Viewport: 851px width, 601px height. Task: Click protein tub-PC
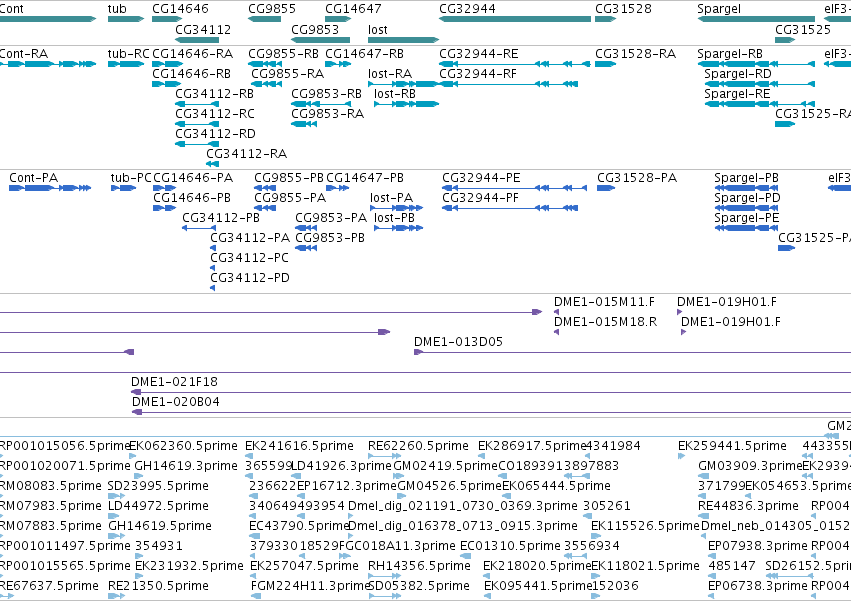[124, 188]
